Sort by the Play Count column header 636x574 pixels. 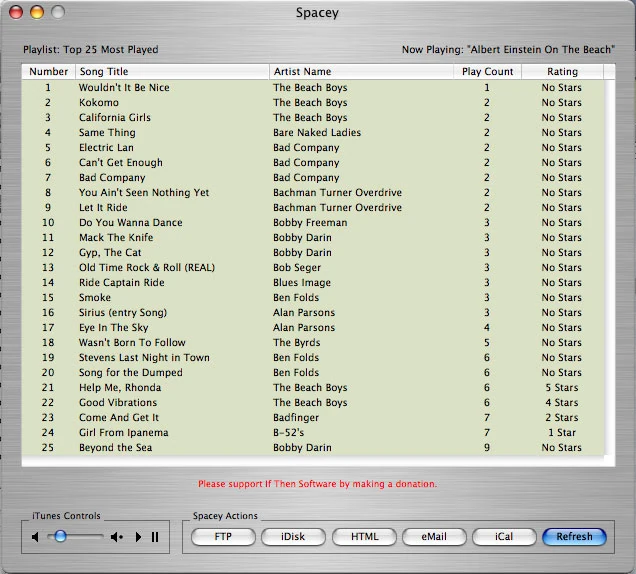[x=487, y=71]
